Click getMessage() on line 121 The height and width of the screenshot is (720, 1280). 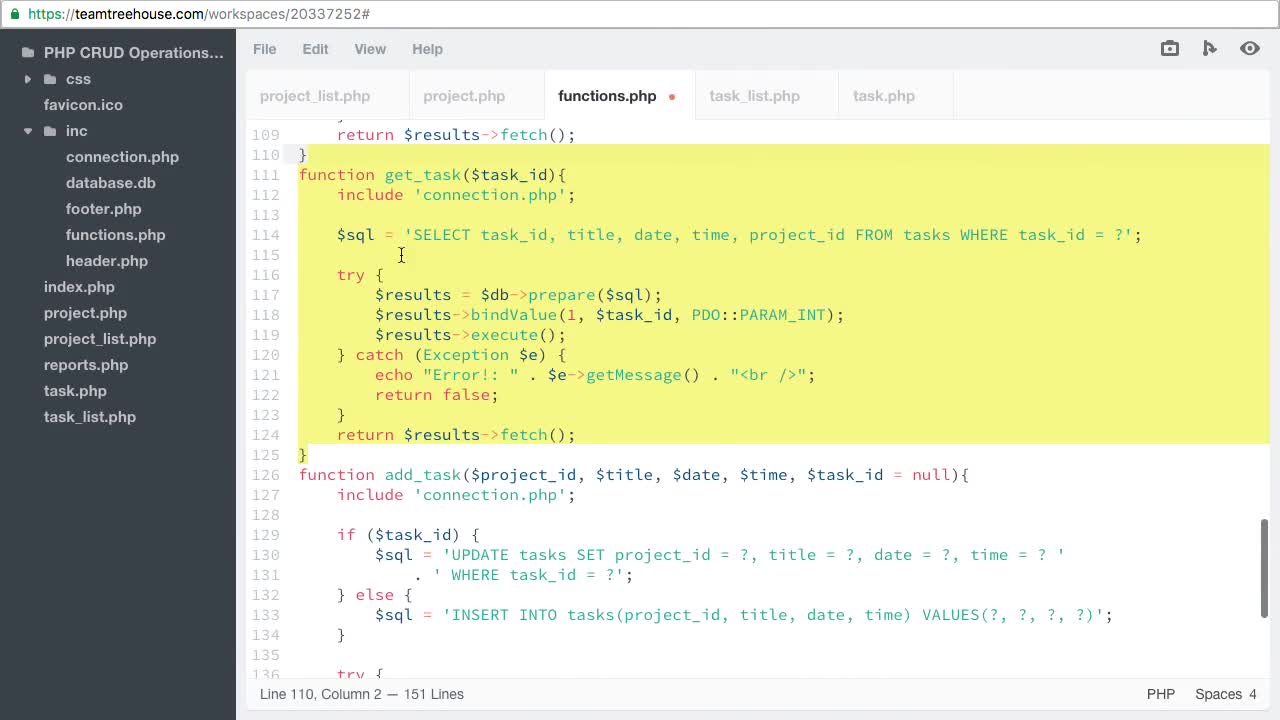pyautogui.click(x=642, y=375)
